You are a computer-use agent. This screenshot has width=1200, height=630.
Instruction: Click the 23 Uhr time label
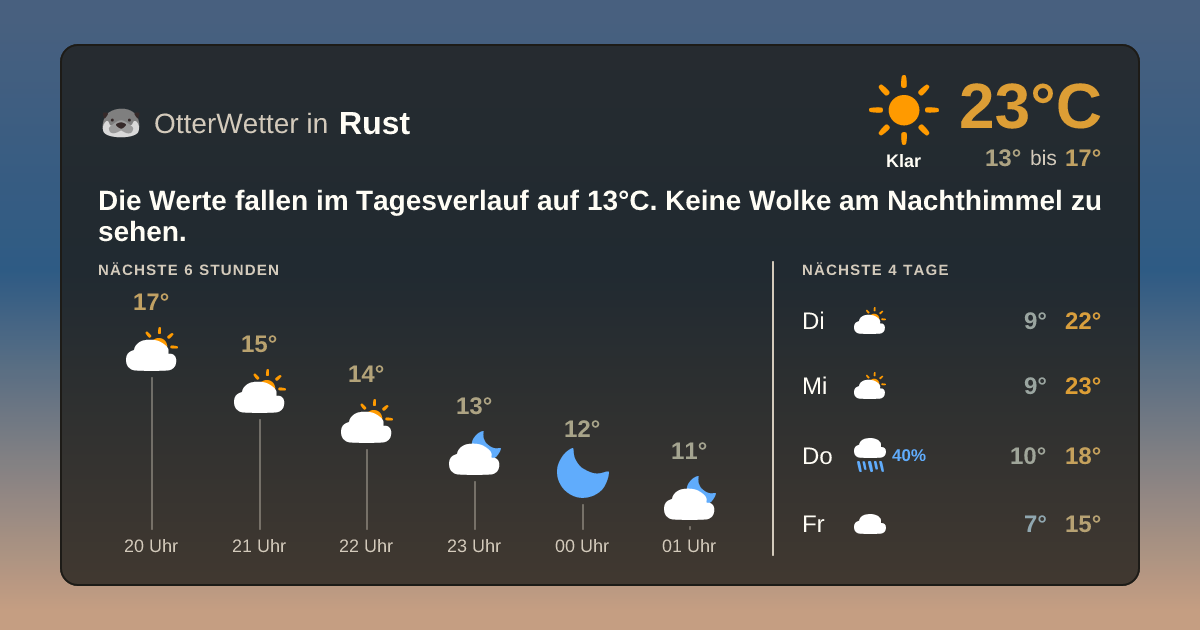click(474, 546)
